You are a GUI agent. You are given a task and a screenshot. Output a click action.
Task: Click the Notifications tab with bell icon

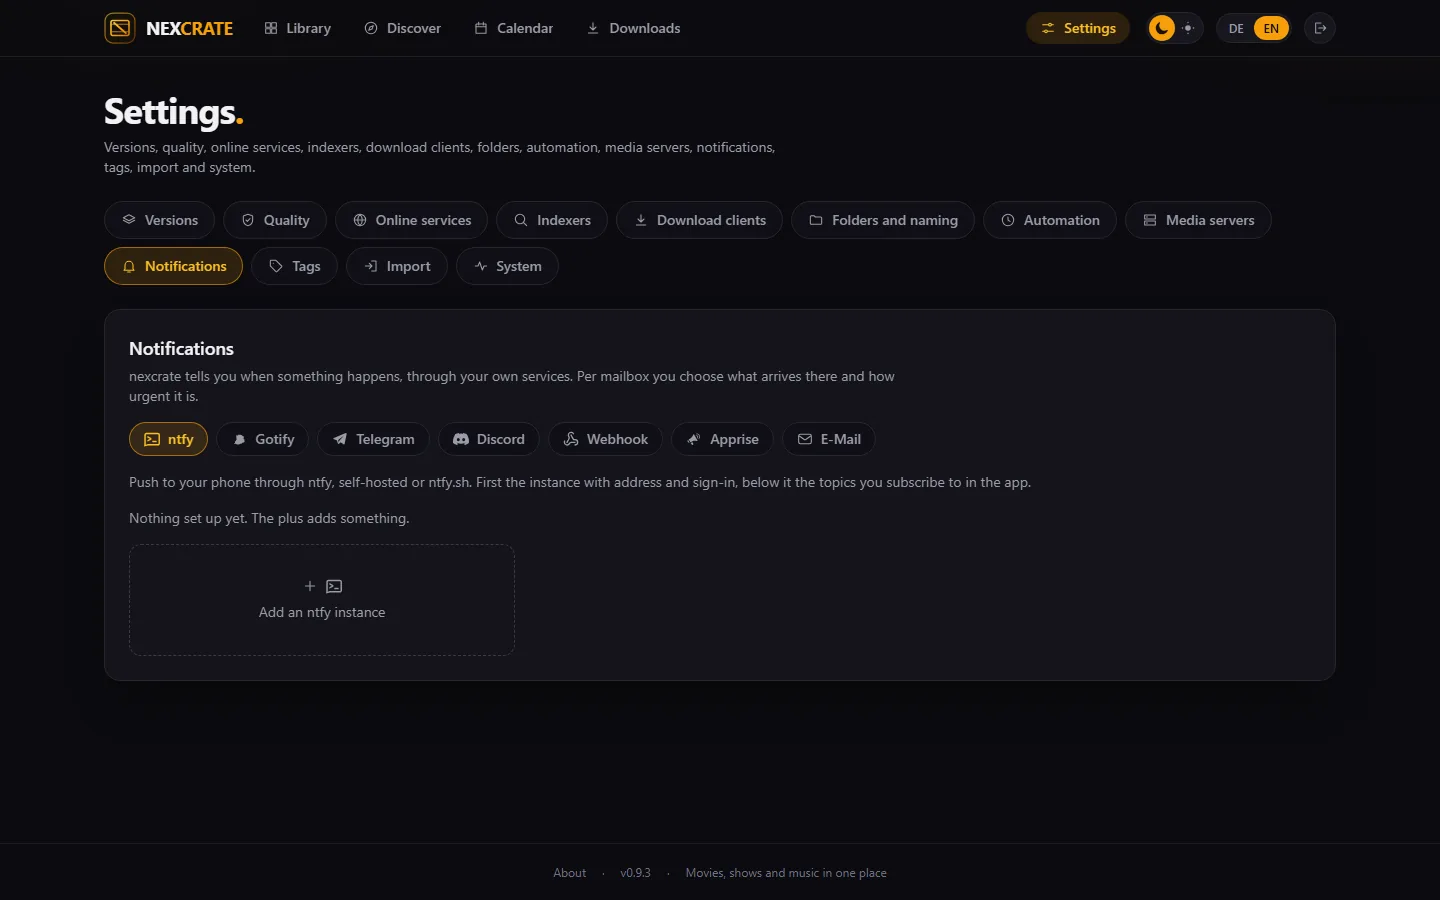pyautogui.click(x=174, y=266)
